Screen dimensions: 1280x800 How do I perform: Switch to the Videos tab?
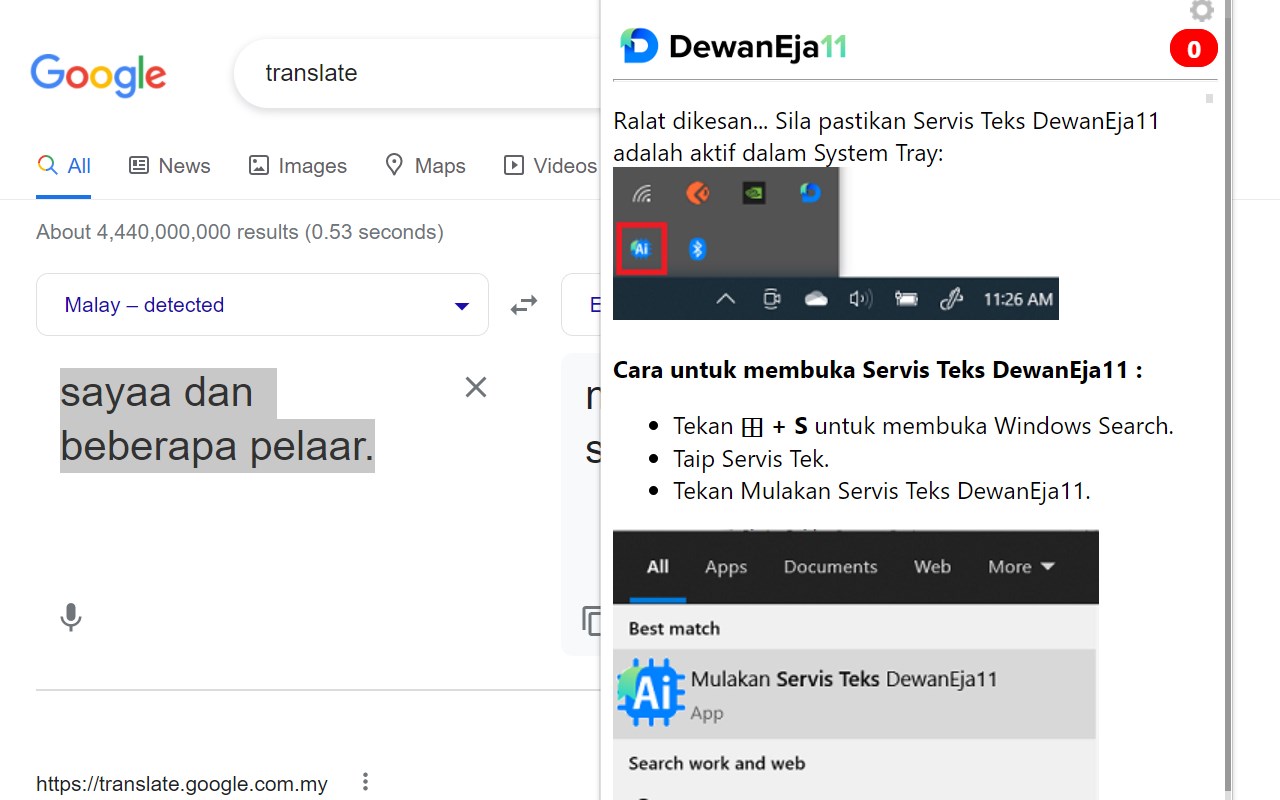click(x=551, y=166)
